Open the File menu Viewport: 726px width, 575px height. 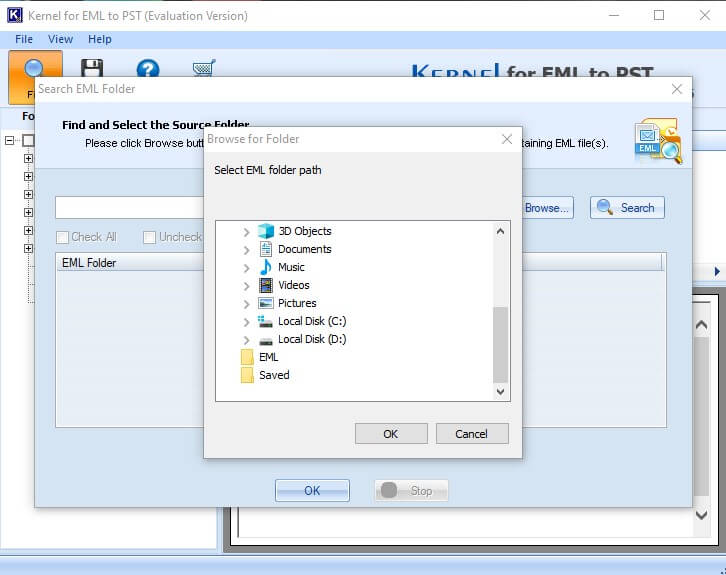coord(24,39)
